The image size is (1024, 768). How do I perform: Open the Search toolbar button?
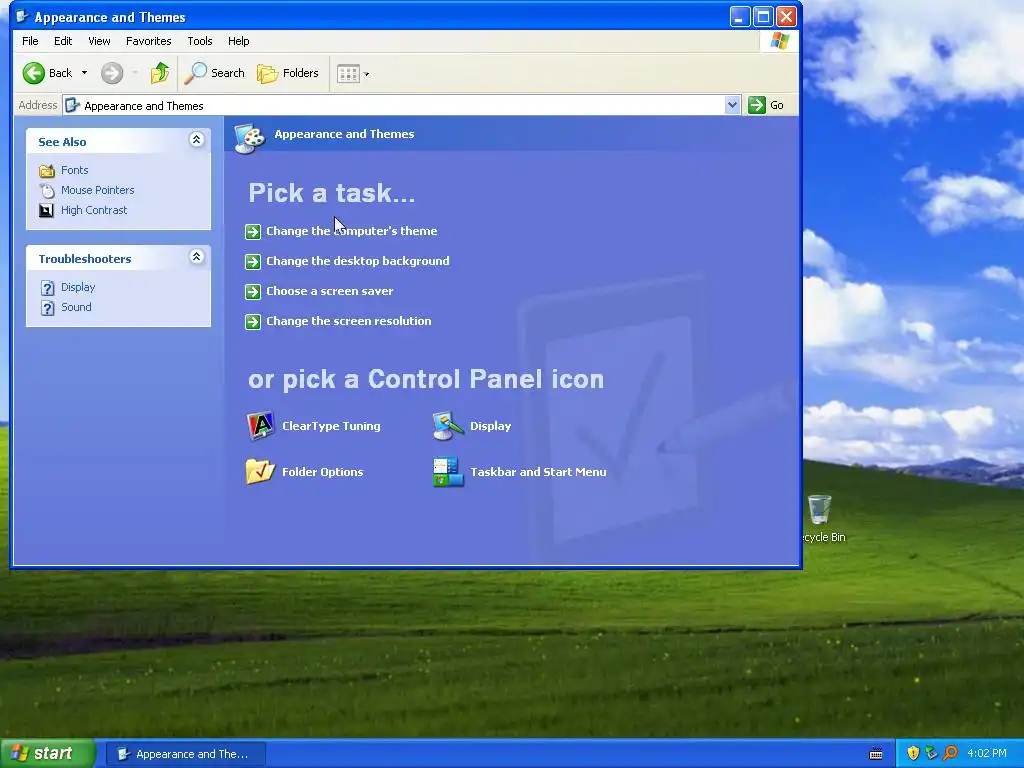214,73
